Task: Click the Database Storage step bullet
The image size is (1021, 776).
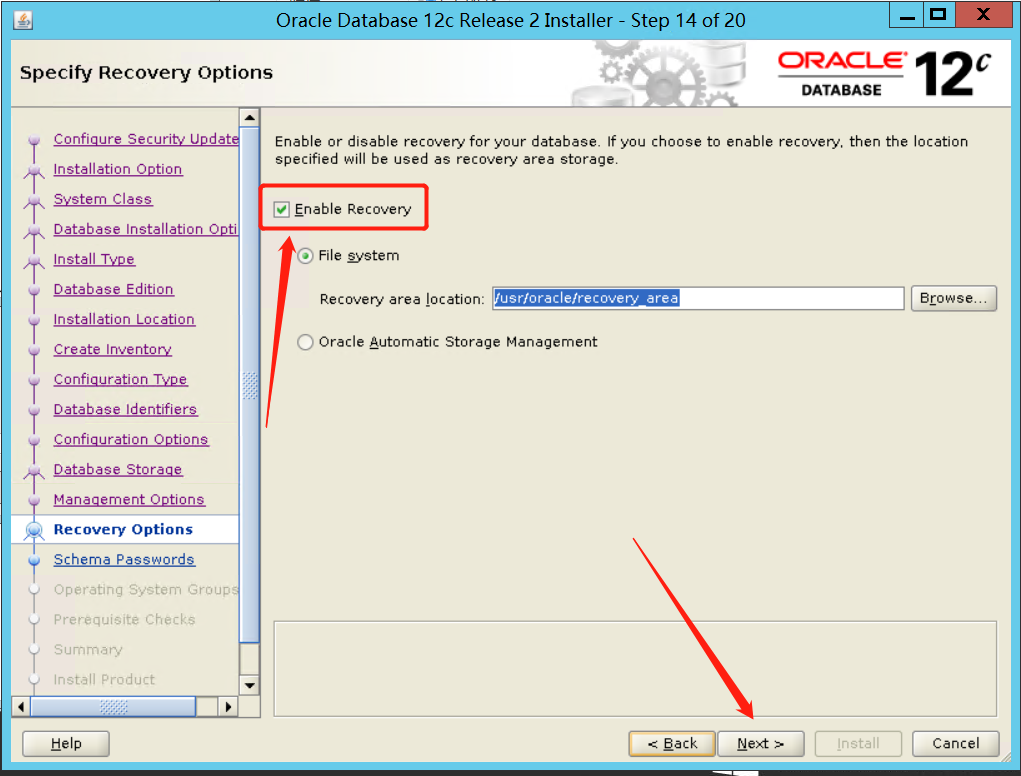Action: (34, 470)
